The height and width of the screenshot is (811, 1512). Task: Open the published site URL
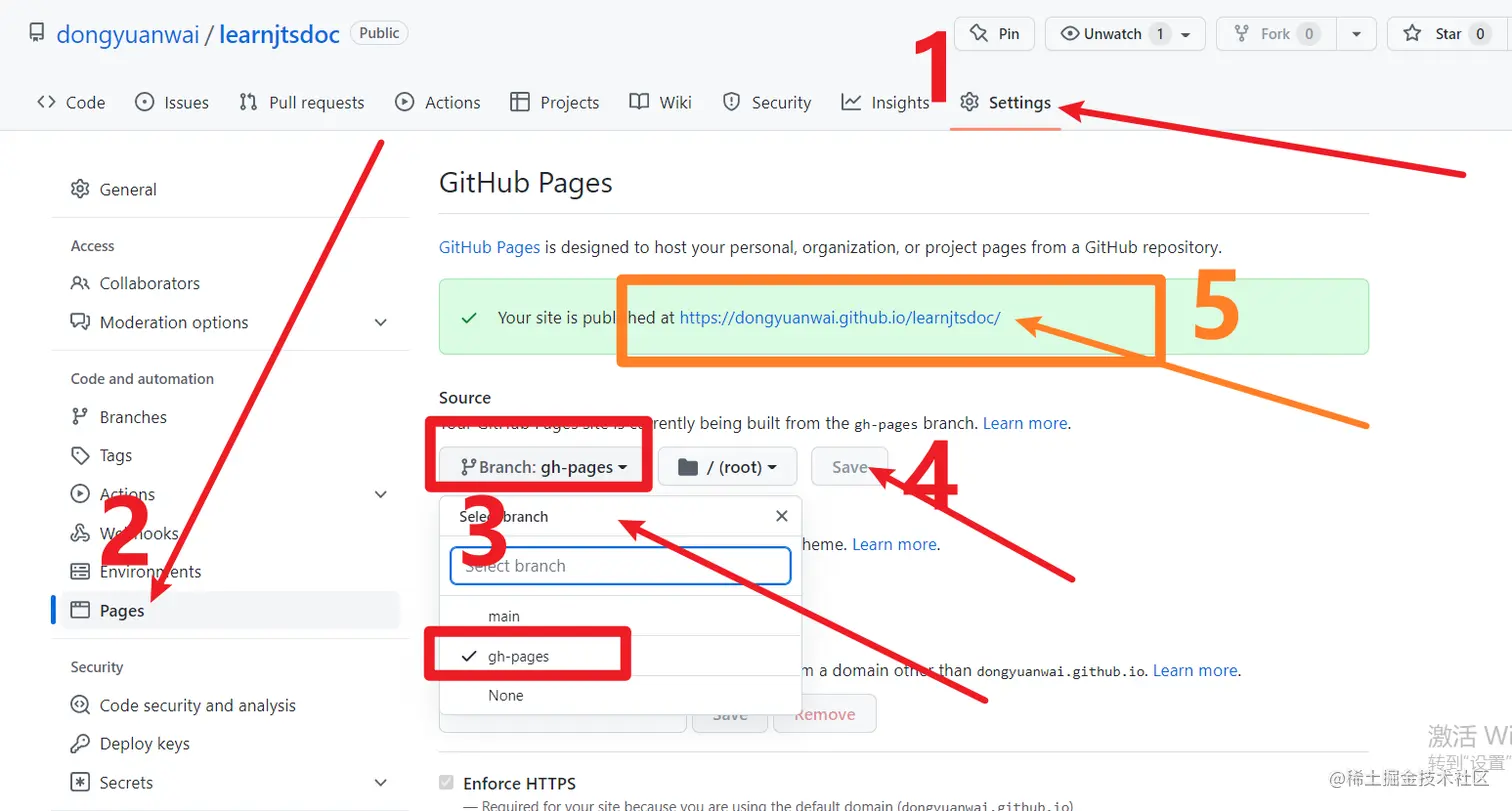tap(840, 318)
